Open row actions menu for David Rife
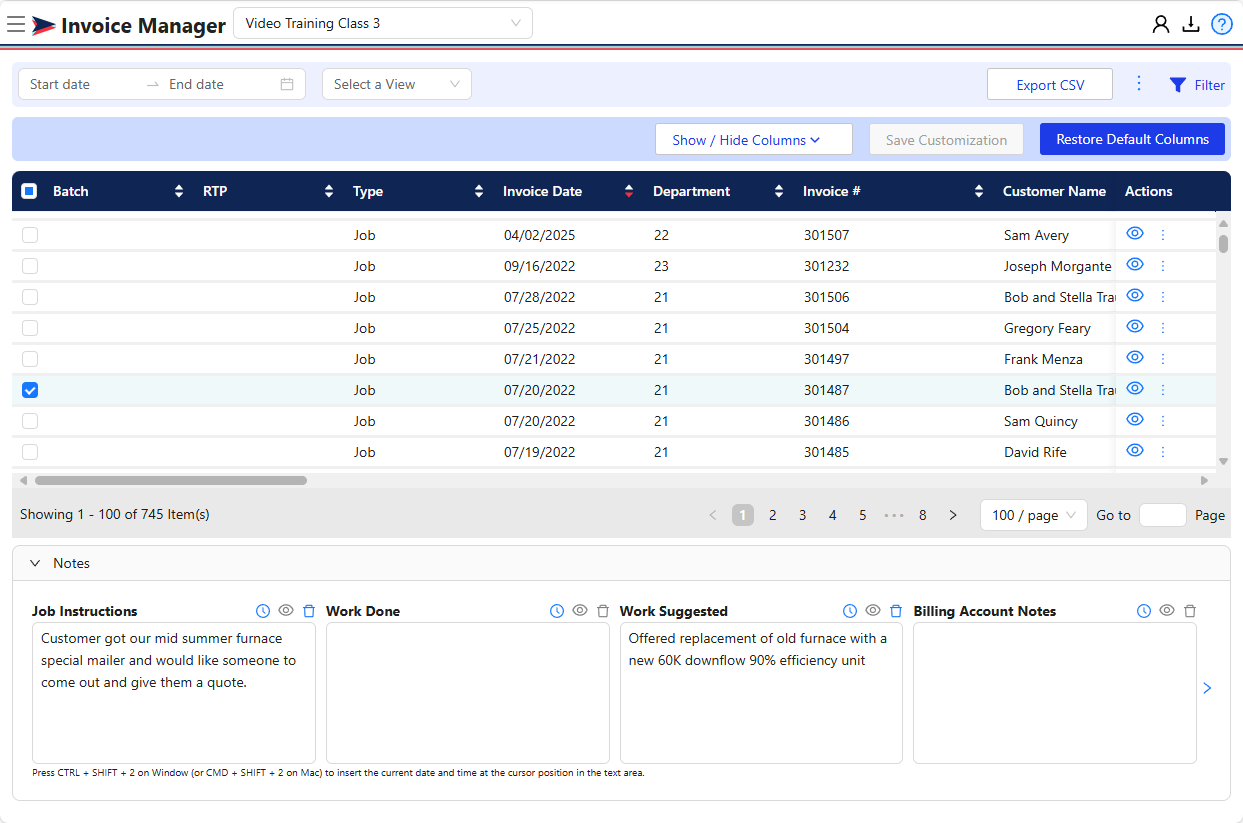This screenshot has height=823, width=1243. click(x=1163, y=452)
